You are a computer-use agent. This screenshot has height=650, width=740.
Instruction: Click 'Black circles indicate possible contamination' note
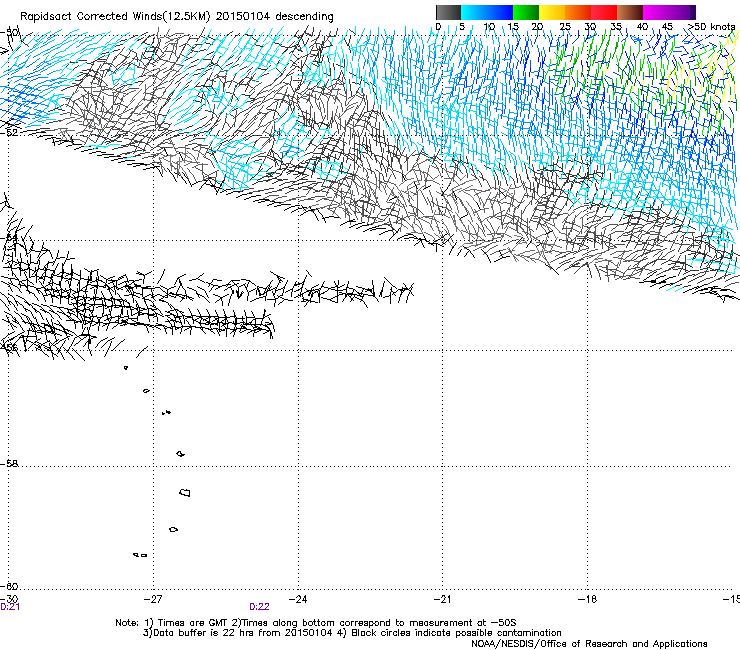pos(456,633)
